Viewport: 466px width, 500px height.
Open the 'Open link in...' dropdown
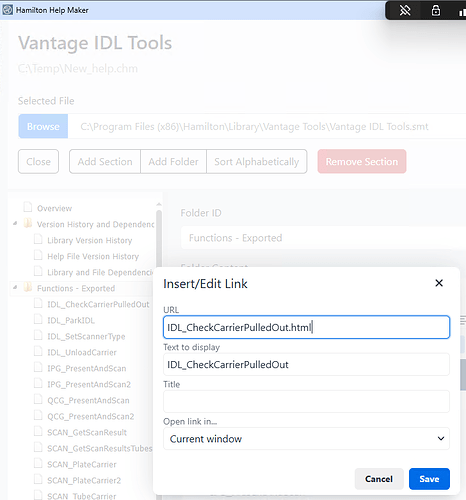(306, 439)
